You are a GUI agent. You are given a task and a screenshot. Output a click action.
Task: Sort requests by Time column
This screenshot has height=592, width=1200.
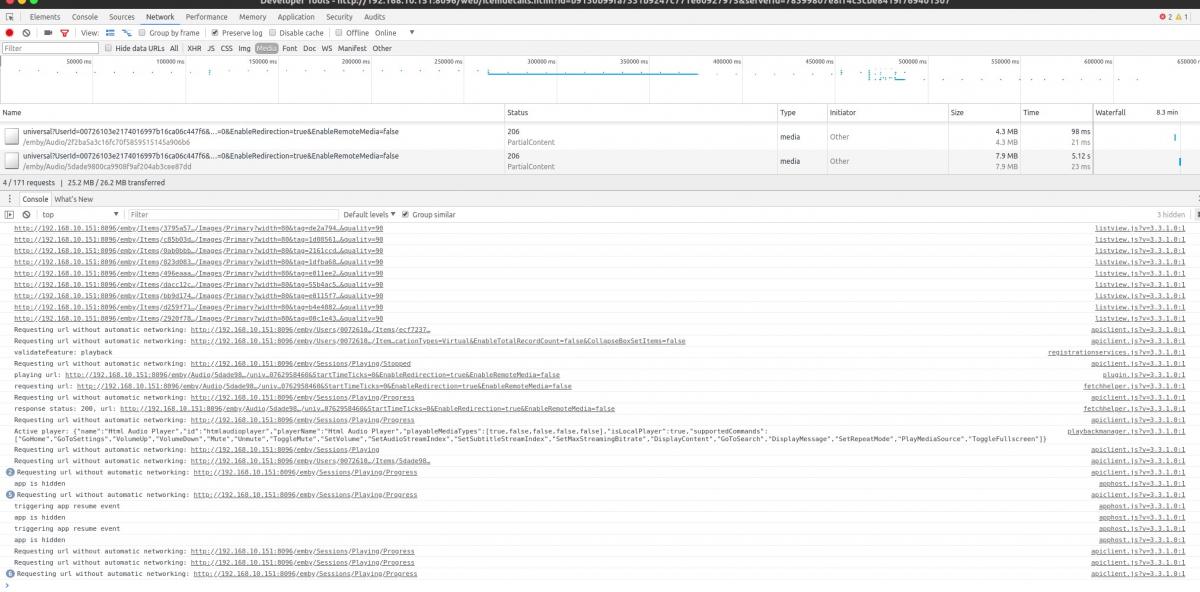coord(1055,113)
